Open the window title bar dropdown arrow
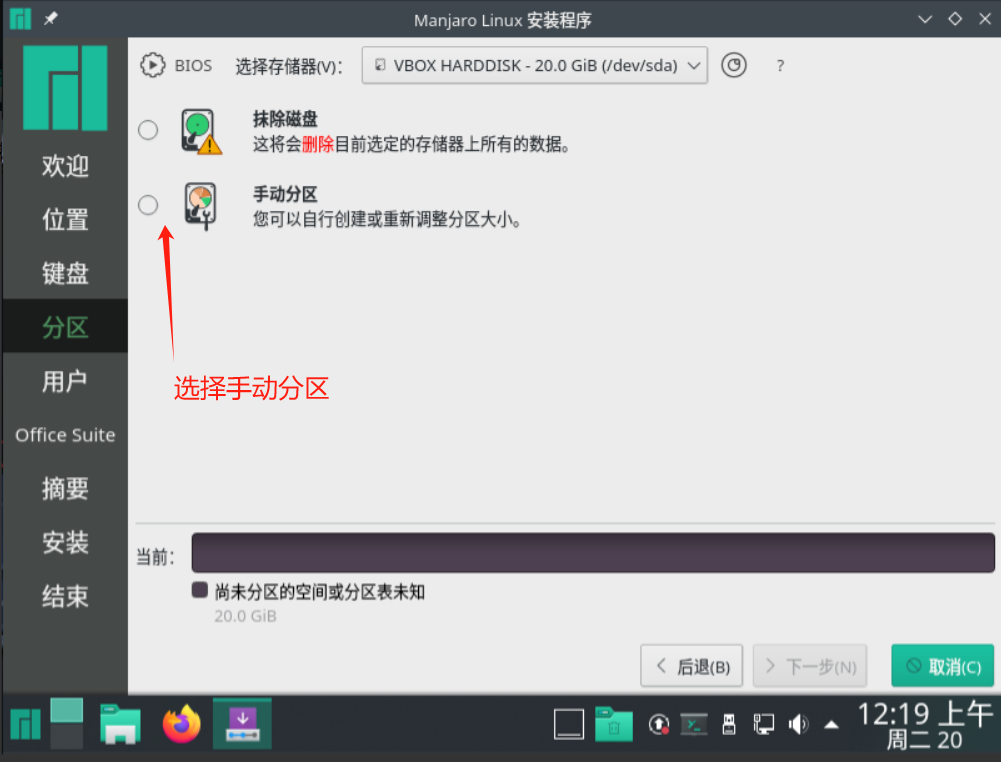The image size is (1001, 762). (926, 19)
